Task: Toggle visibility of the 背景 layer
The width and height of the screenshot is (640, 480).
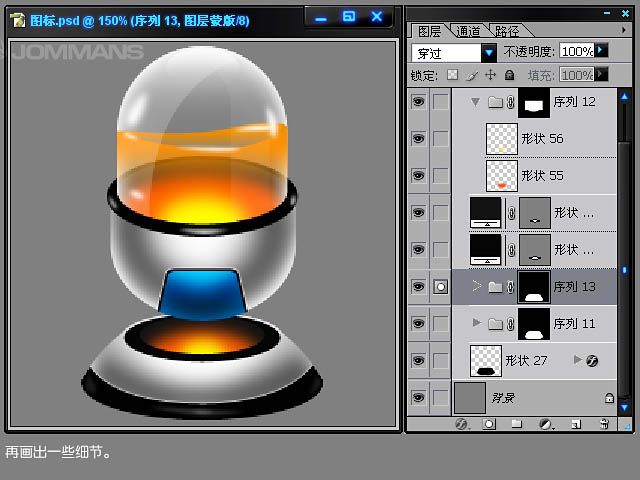Action: click(x=418, y=398)
